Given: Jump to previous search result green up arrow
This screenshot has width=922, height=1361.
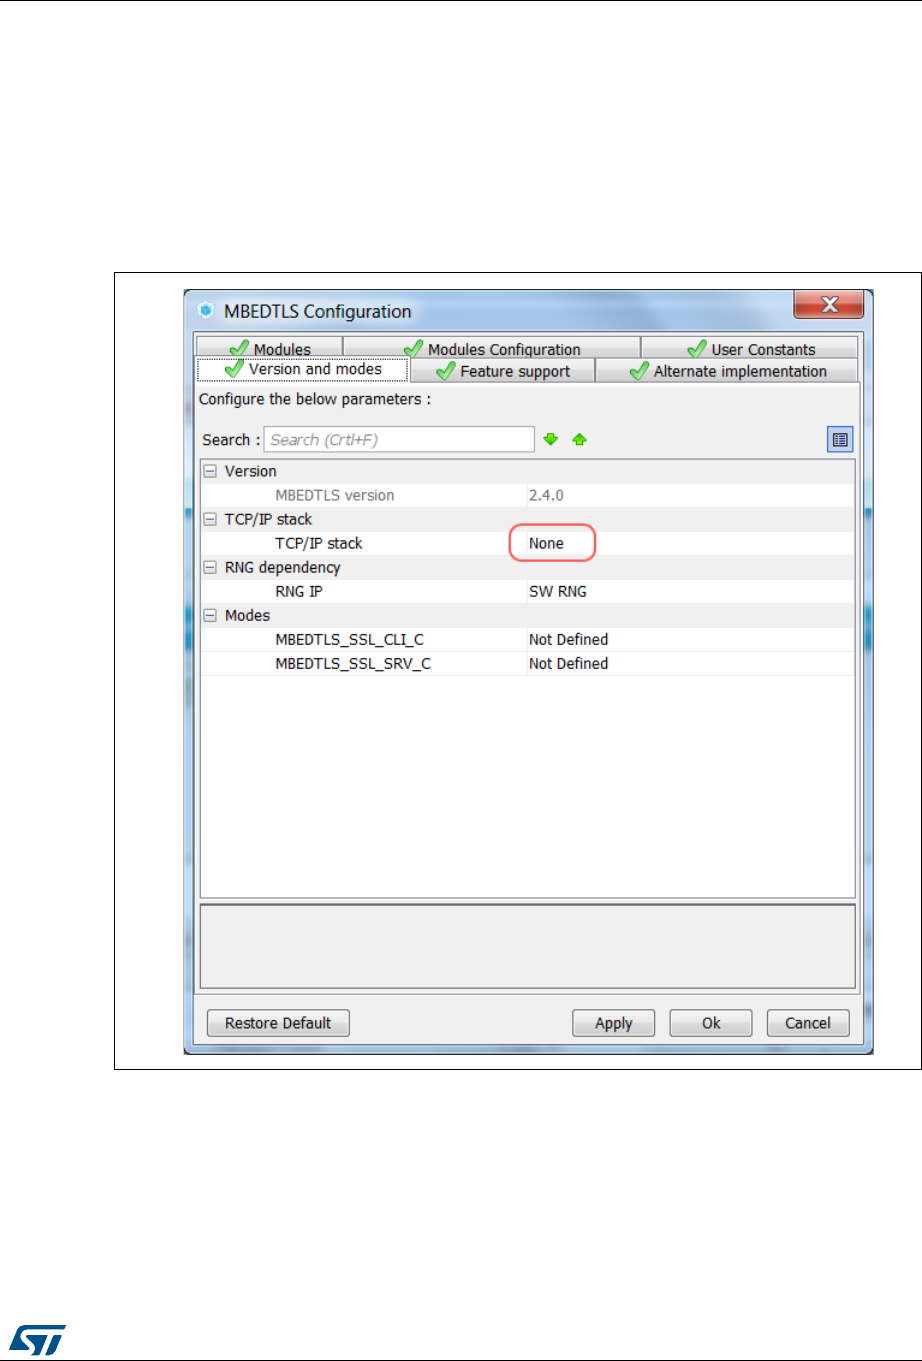Looking at the screenshot, I should (x=579, y=439).
